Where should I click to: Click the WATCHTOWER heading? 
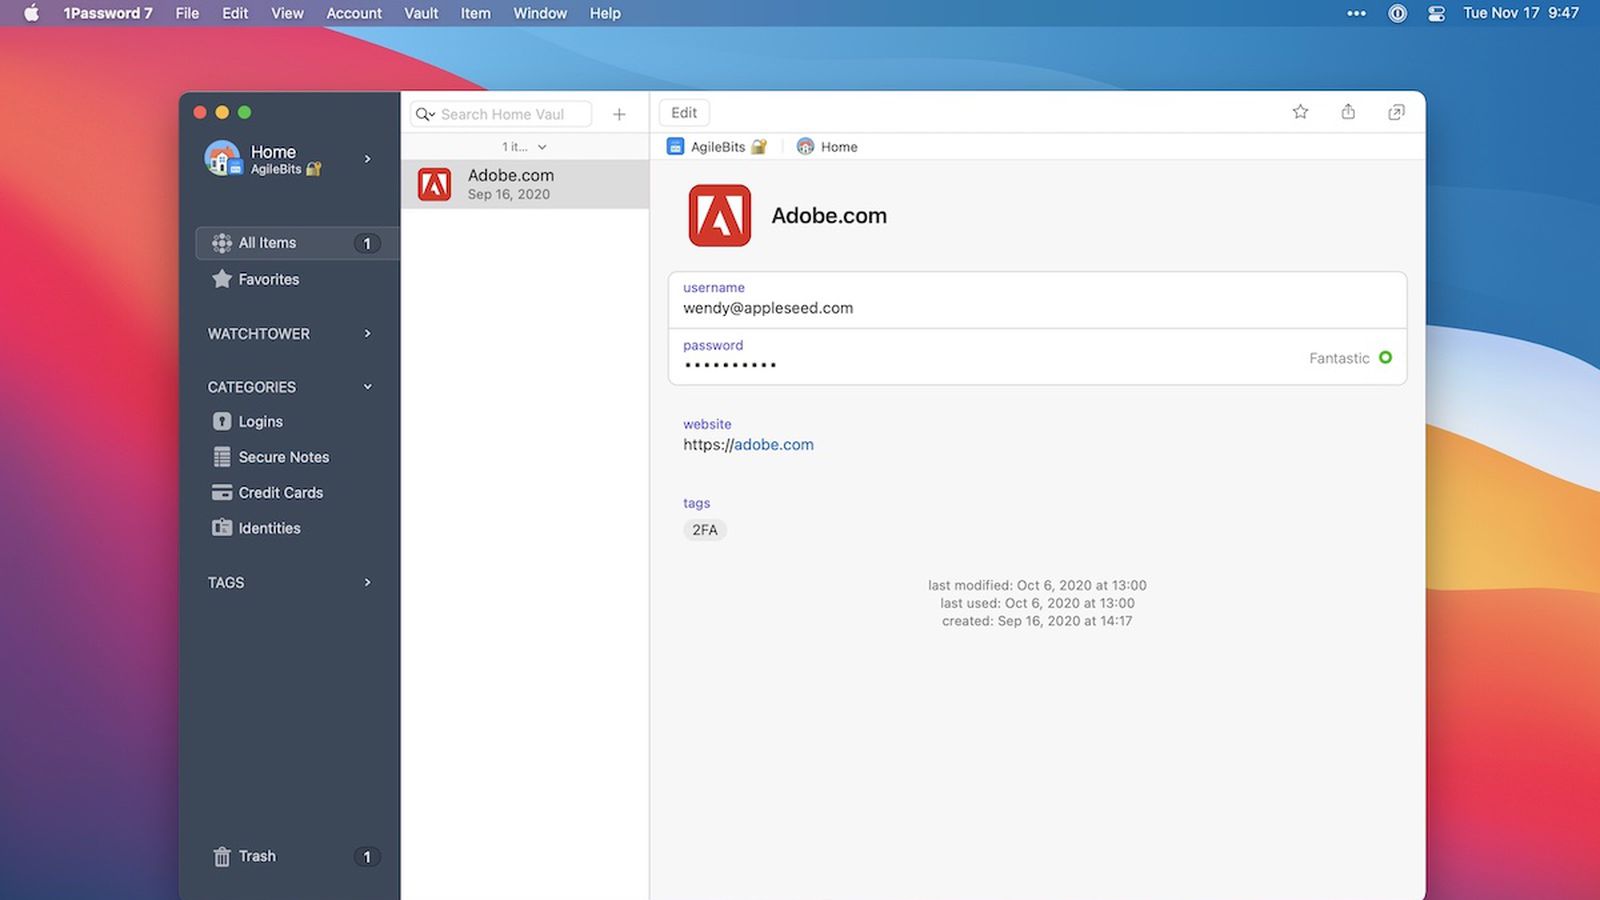tap(259, 334)
